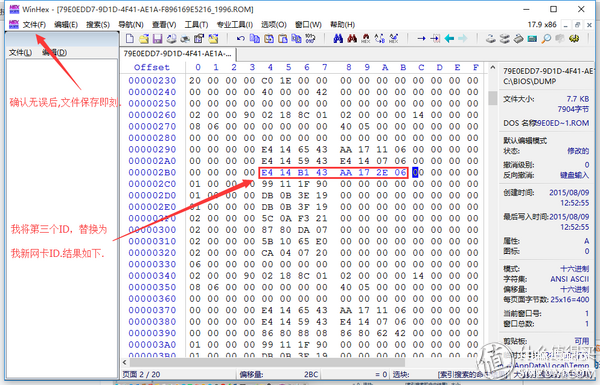Click the horizontal scrollbar left arrow
The height and width of the screenshot is (385, 600).
click(125, 362)
